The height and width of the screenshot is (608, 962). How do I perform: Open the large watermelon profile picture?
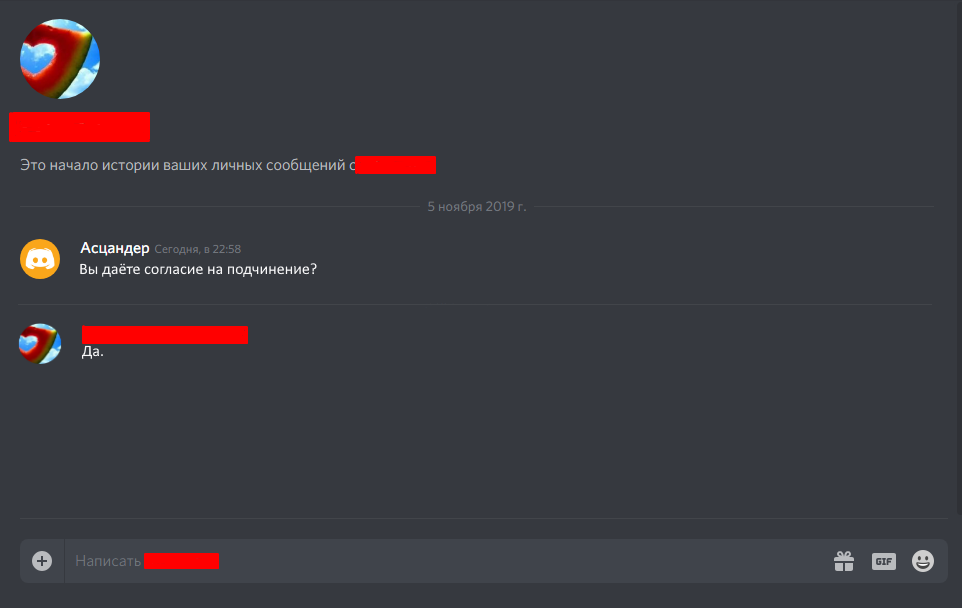60,59
